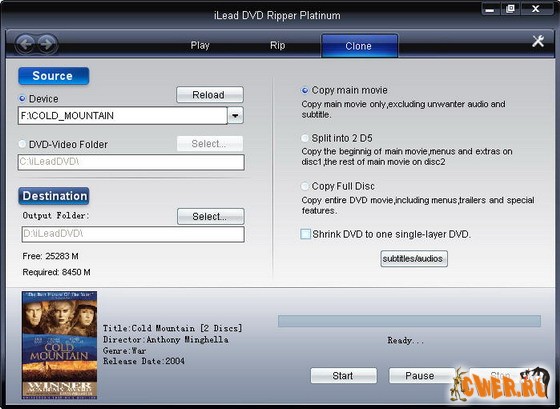560x409 pixels.
Task: Click the Reload button
Action: 210,95
